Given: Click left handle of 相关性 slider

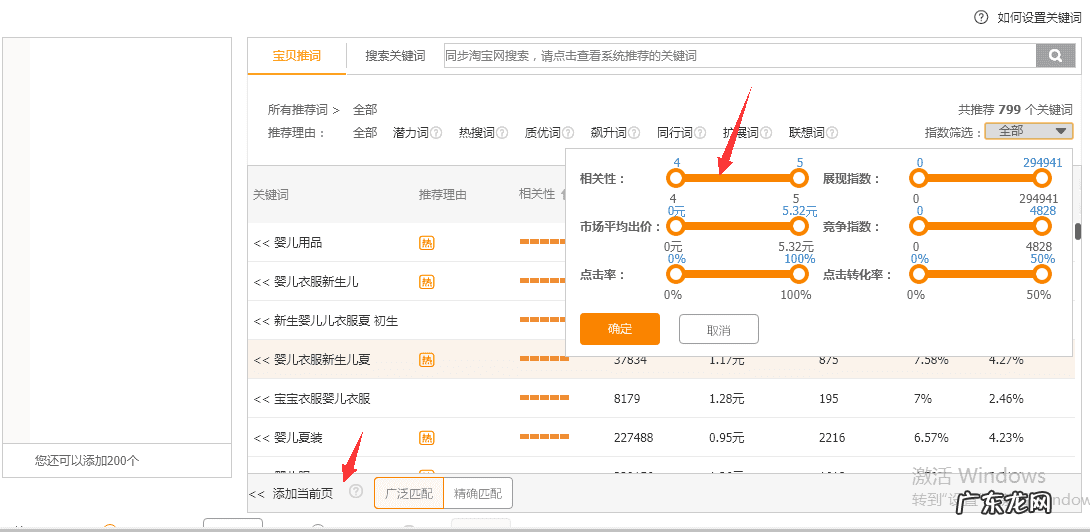Looking at the screenshot, I should pos(676,178).
